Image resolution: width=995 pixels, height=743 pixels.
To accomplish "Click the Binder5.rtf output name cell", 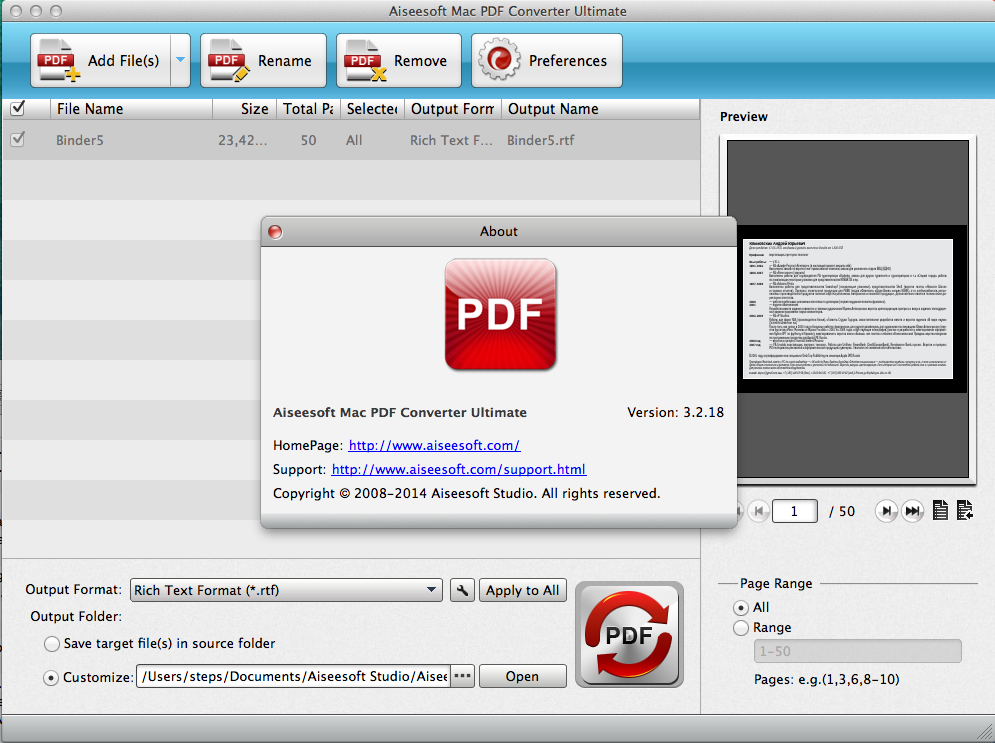I will 540,140.
